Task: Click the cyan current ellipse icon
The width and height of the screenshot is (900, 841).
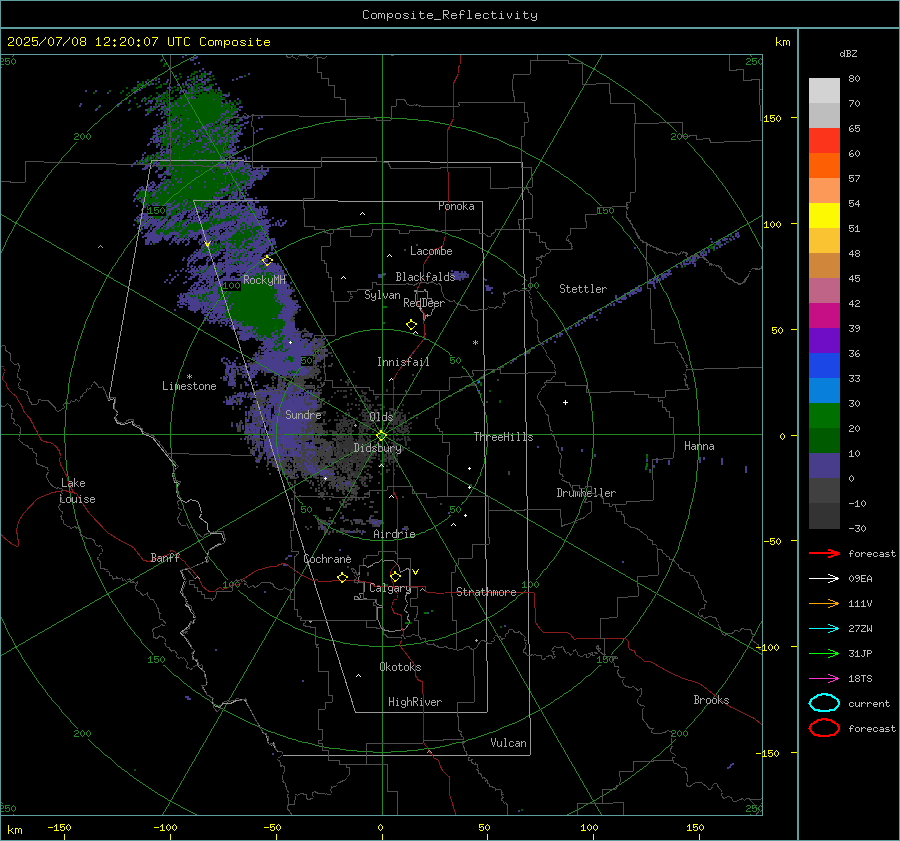Action: click(824, 703)
